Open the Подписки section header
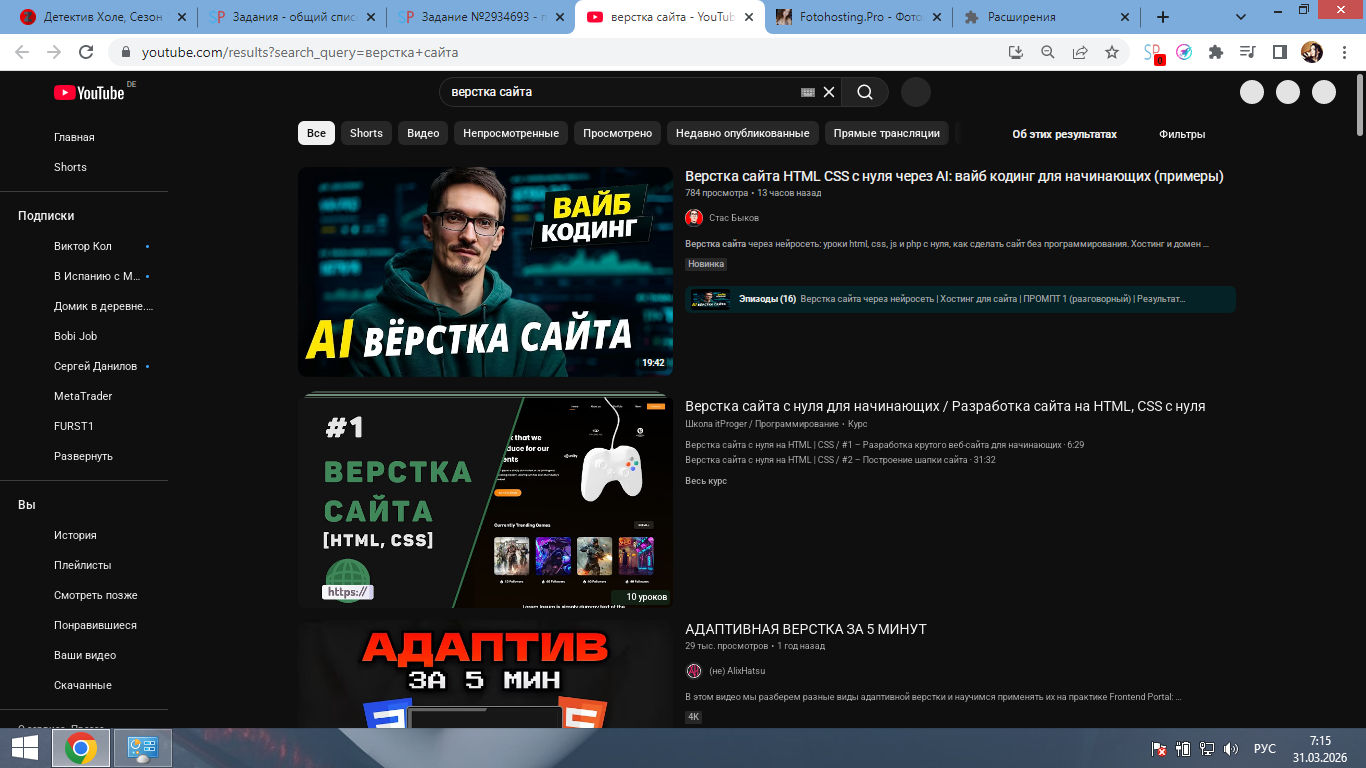The image size is (1366, 768). [x=46, y=216]
